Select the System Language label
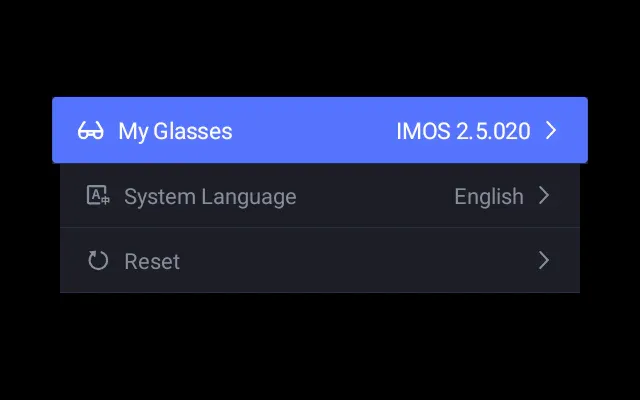 pos(210,196)
